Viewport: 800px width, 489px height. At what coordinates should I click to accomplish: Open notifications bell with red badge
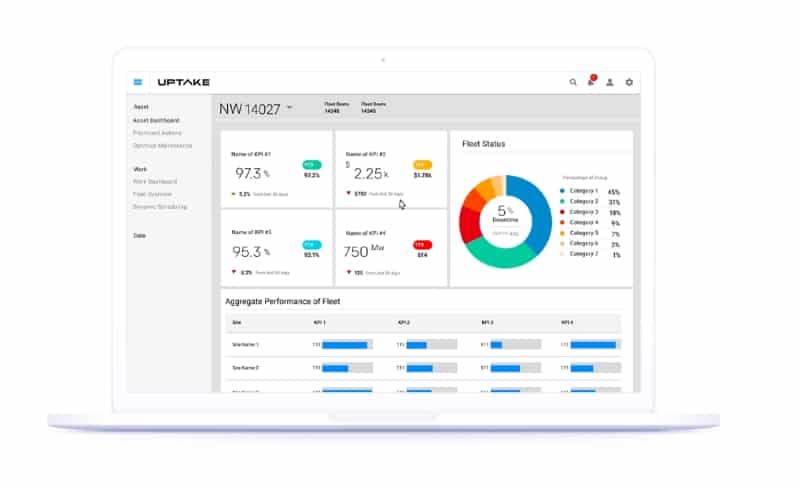(x=591, y=81)
